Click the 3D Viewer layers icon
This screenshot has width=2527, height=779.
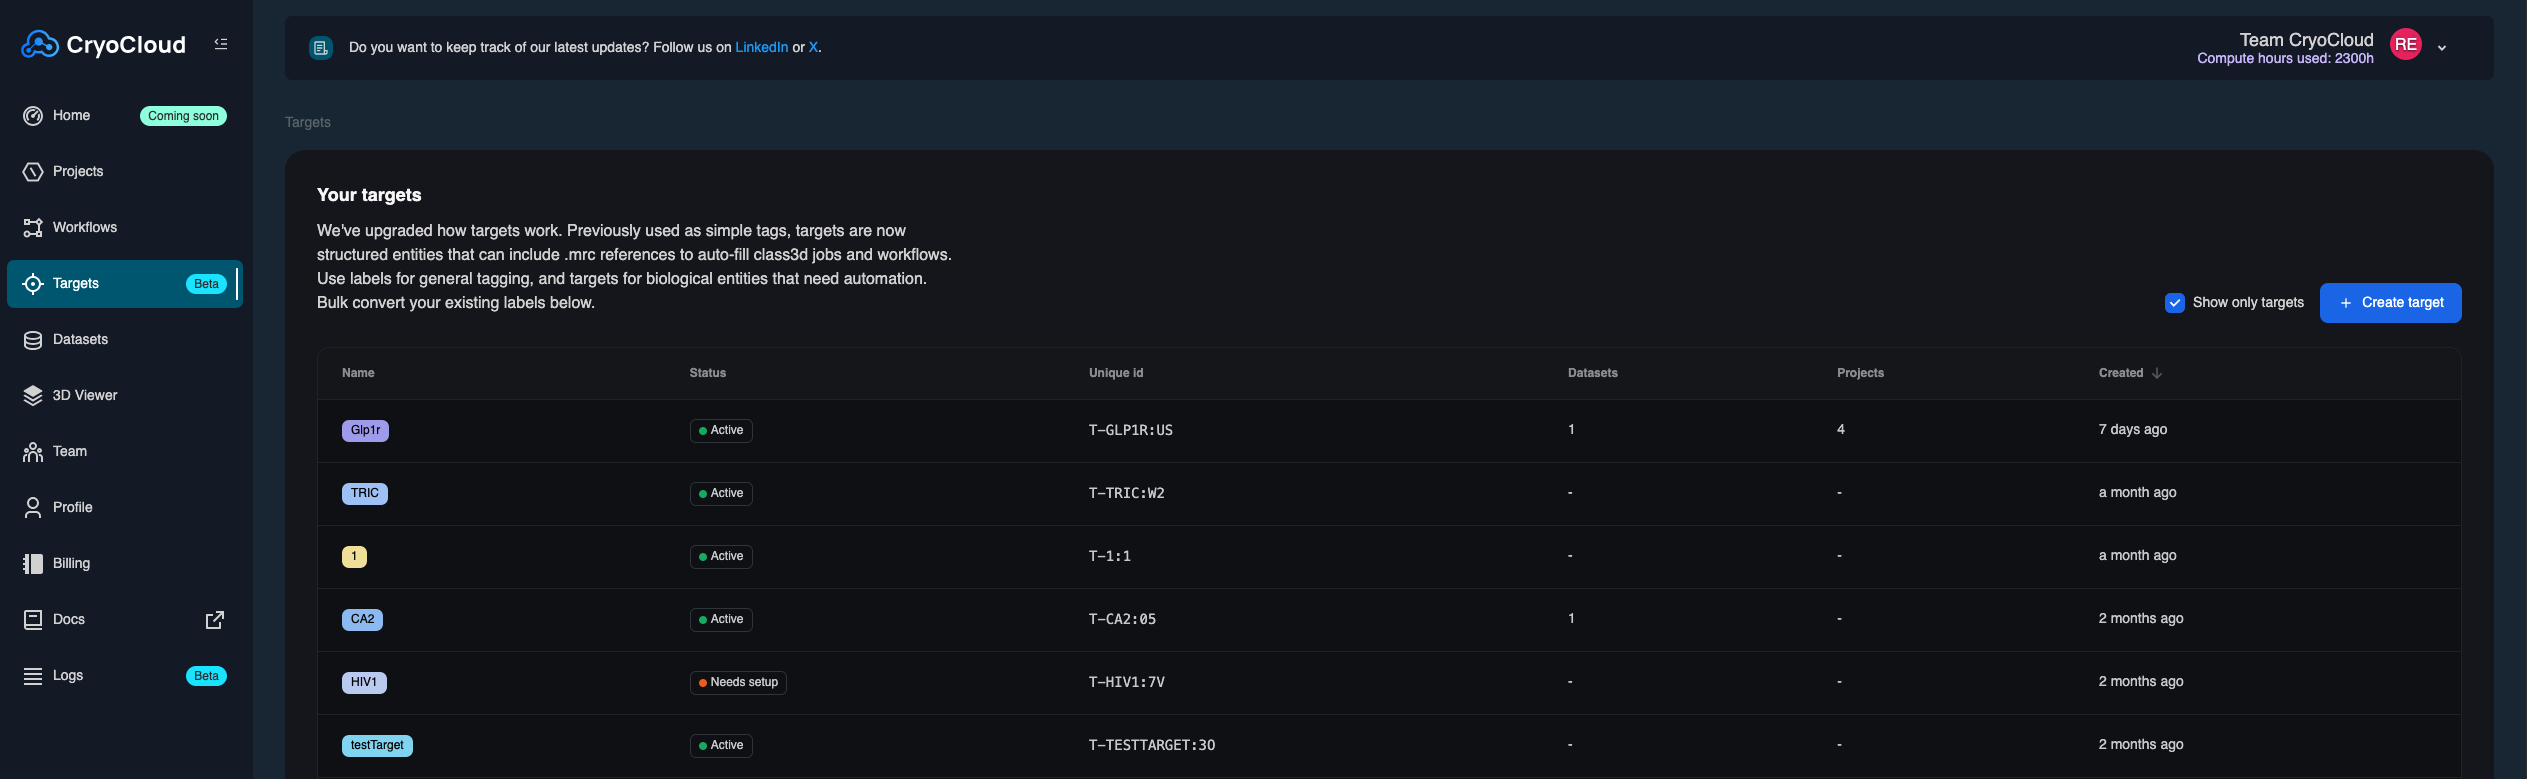click(x=33, y=396)
